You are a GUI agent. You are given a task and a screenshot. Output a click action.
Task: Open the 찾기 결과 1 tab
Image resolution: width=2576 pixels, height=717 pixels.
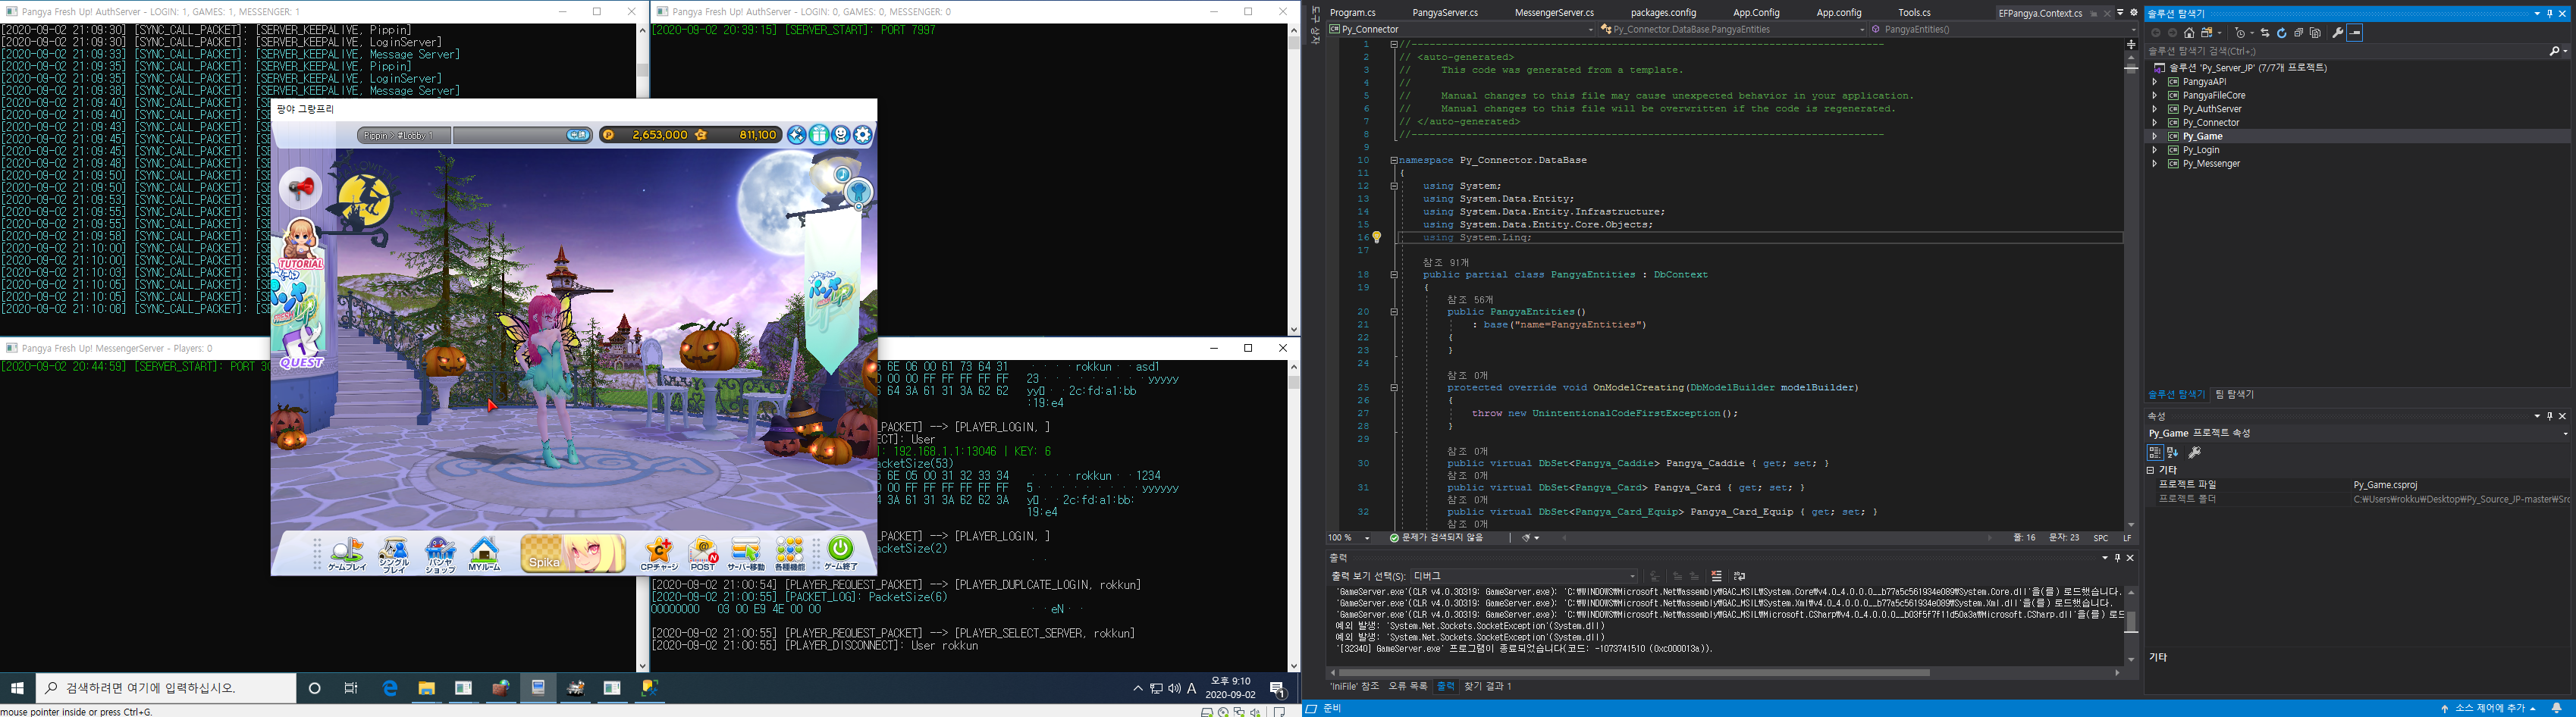[1488, 686]
